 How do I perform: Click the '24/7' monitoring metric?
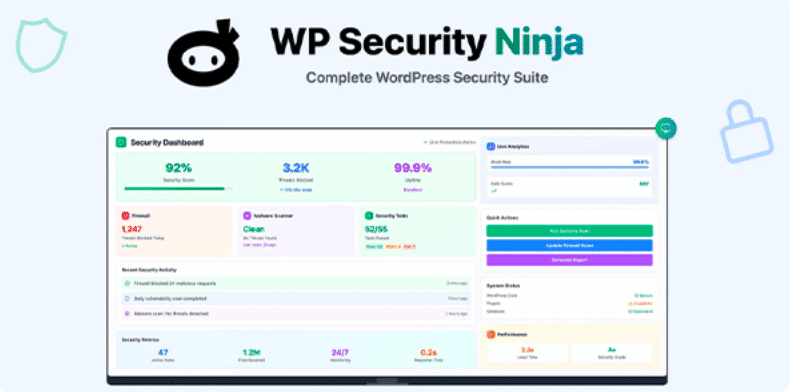(x=340, y=353)
